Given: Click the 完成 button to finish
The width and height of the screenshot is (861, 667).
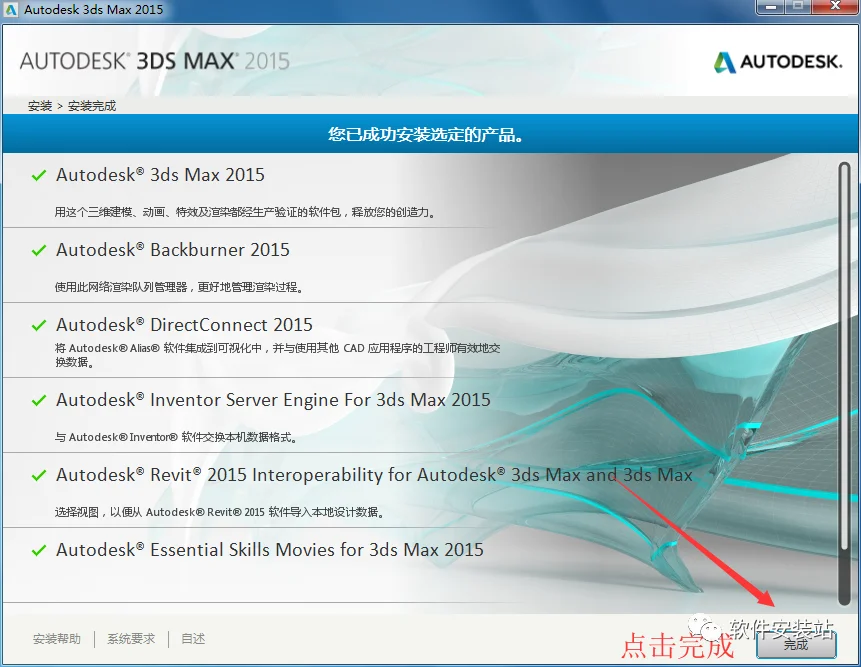Looking at the screenshot, I should (x=796, y=644).
